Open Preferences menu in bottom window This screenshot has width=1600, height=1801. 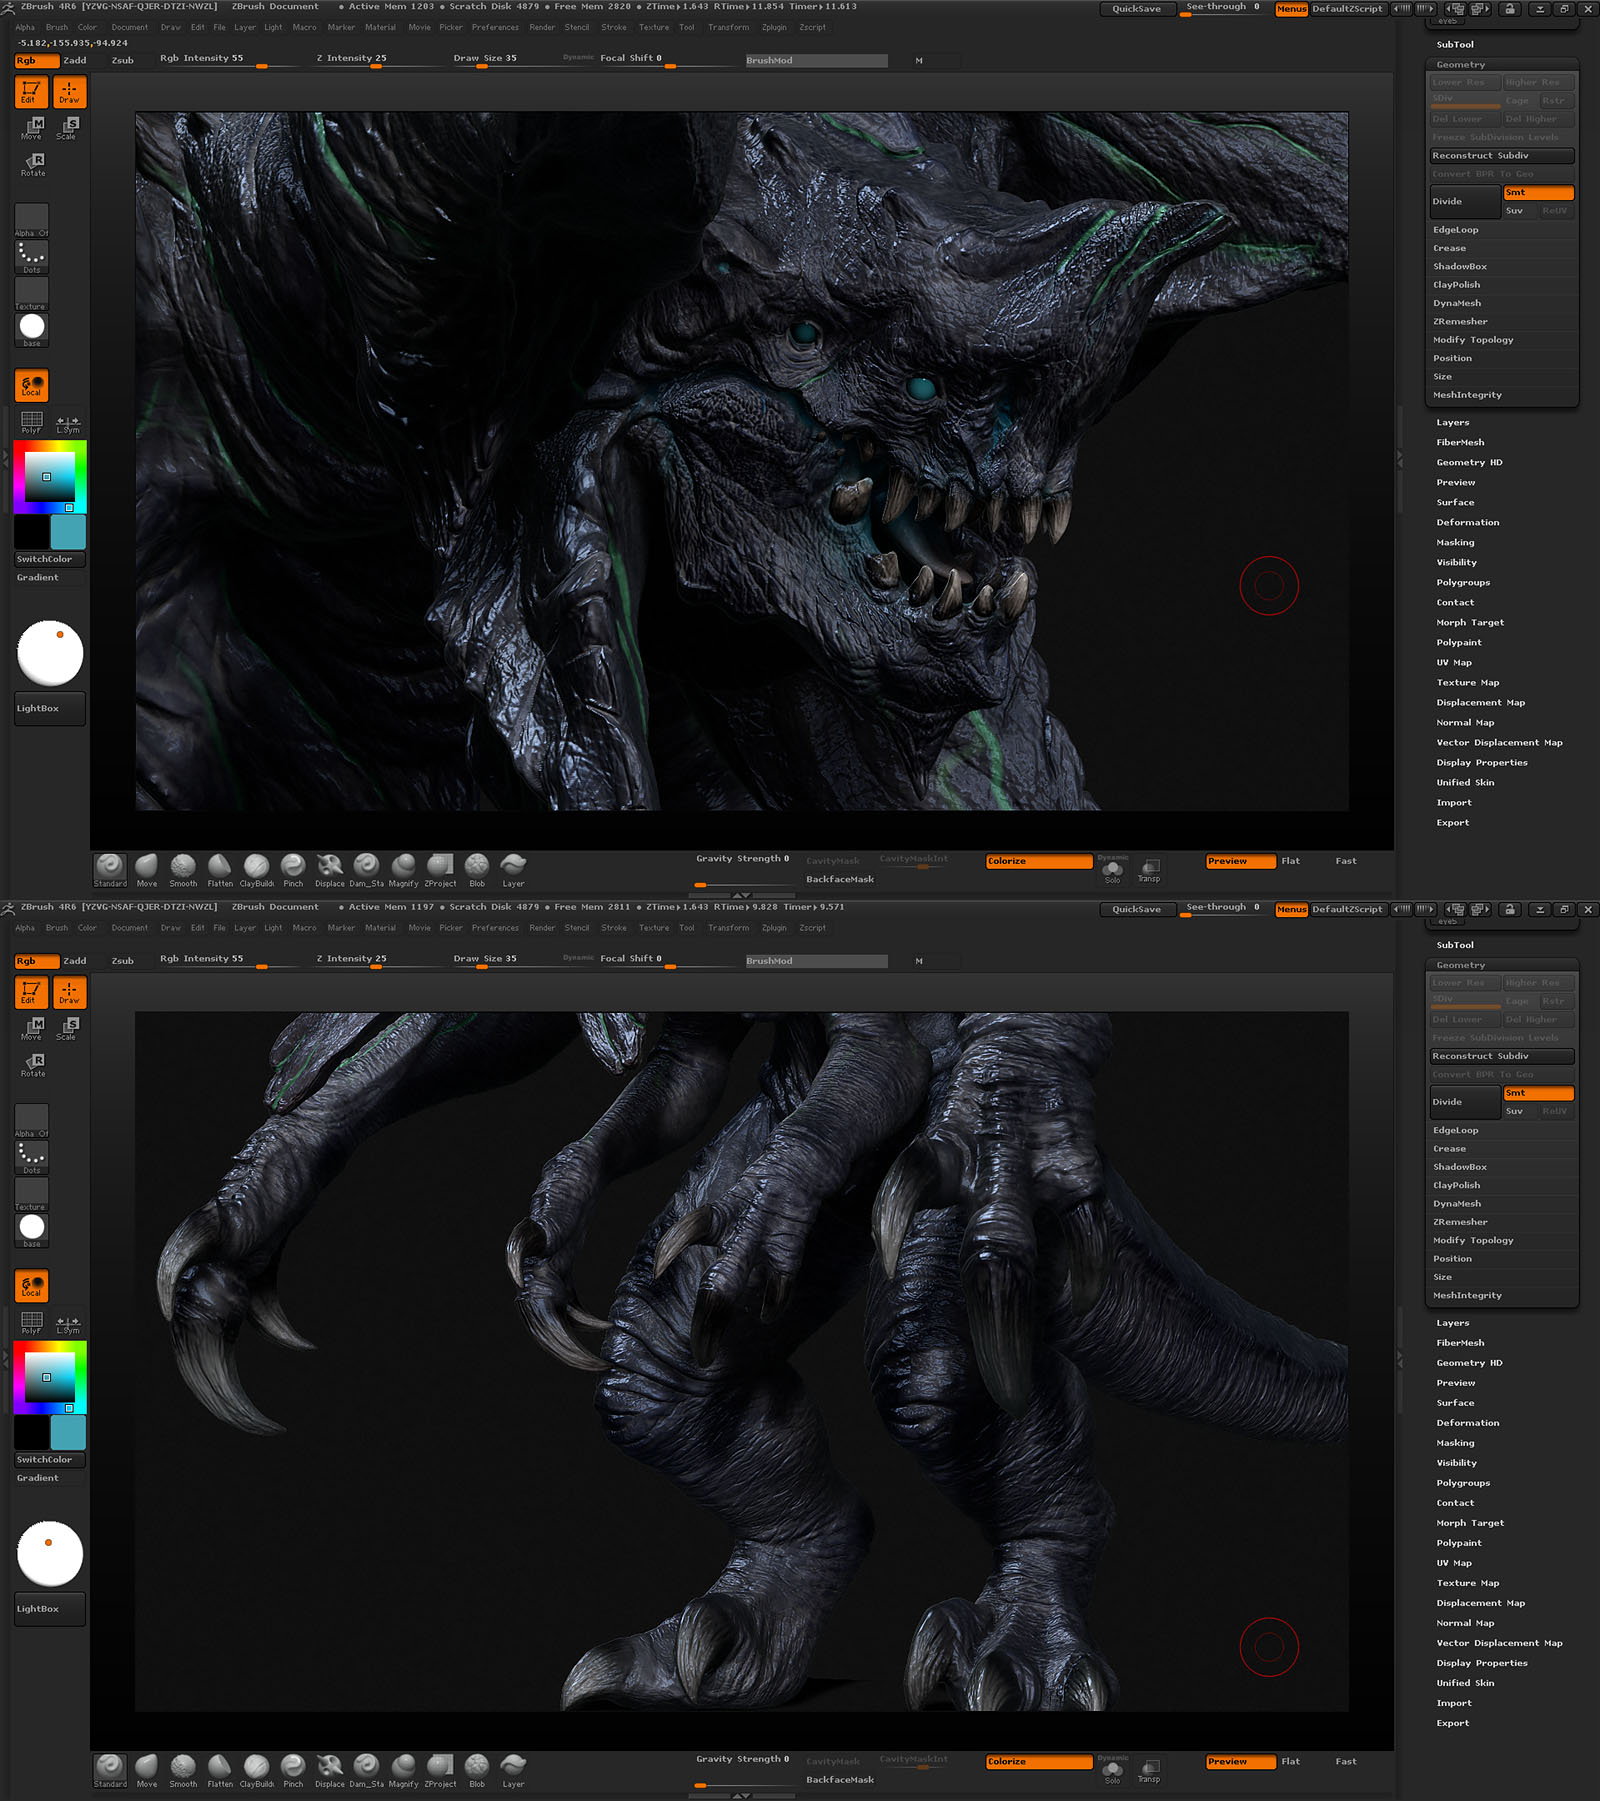[x=495, y=928]
